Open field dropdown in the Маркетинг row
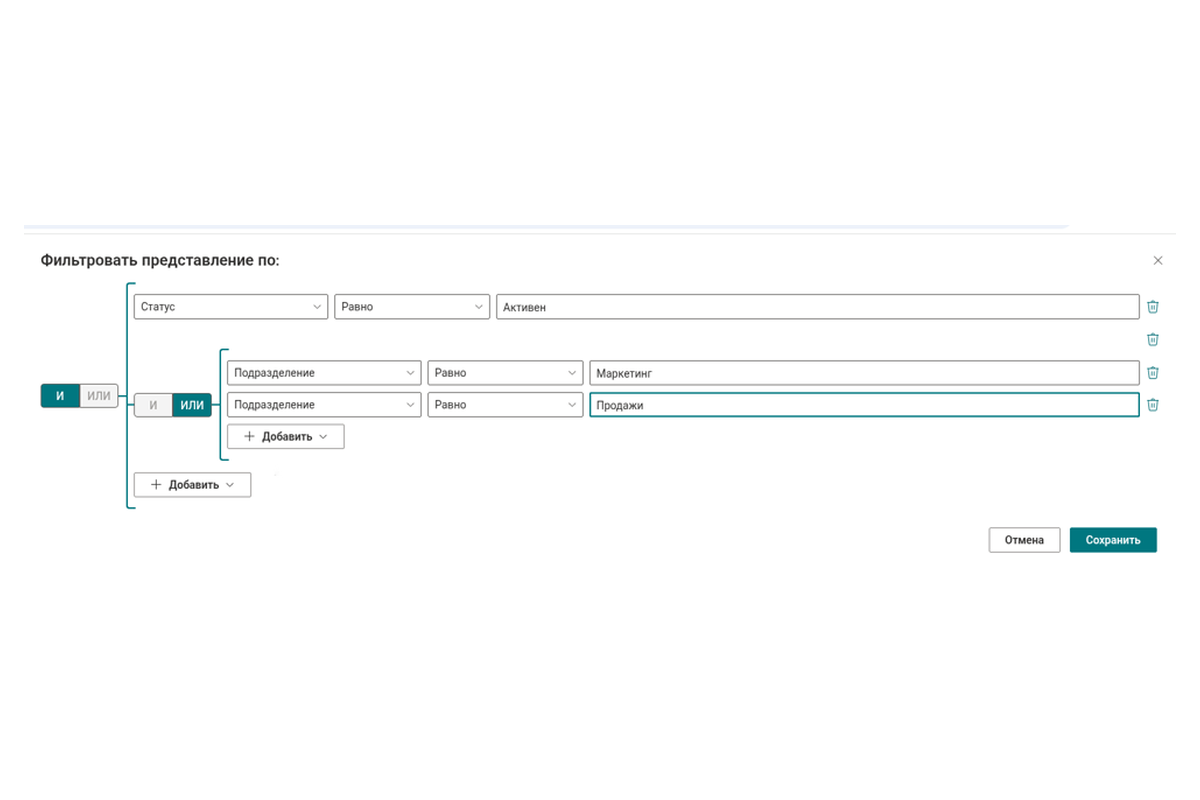The image size is (1200, 800). pyautogui.click(x=324, y=373)
